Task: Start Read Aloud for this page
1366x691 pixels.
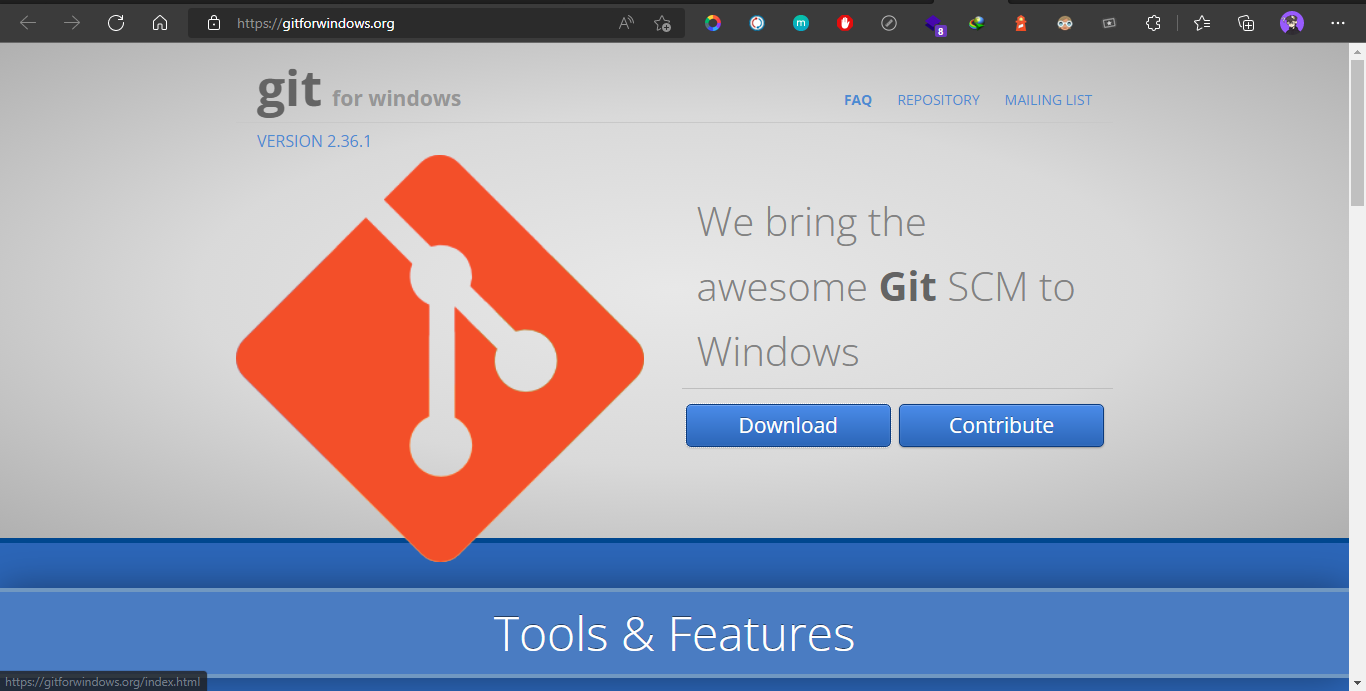Action: 626,23
